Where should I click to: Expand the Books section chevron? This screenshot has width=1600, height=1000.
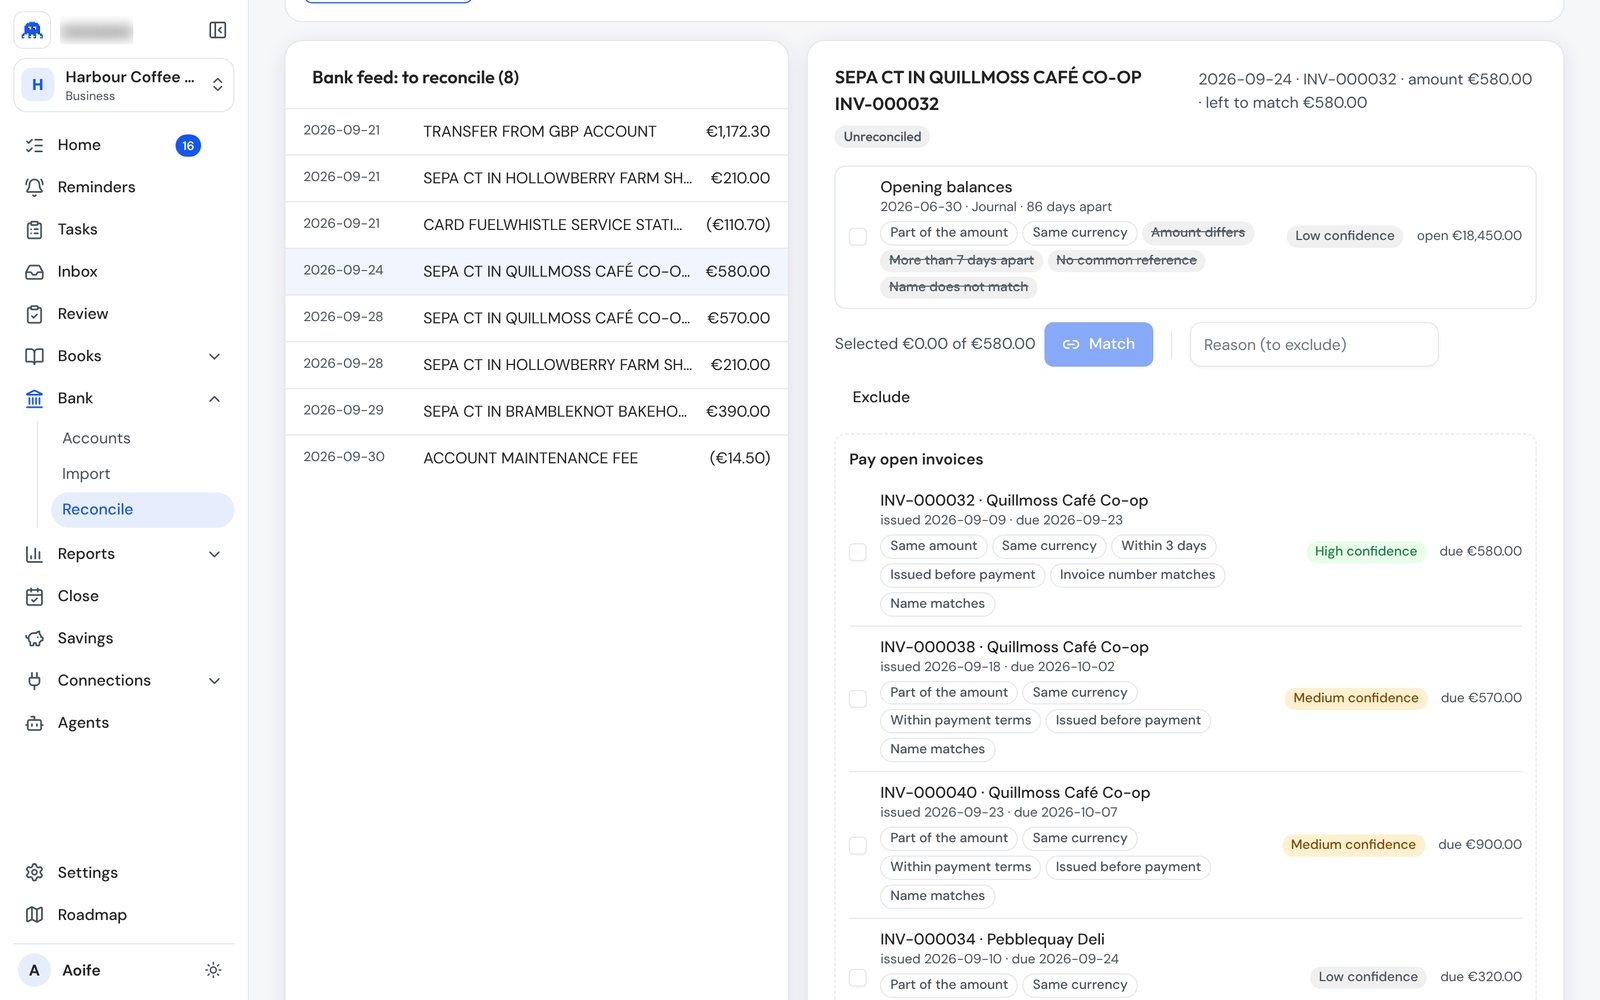[214, 356]
